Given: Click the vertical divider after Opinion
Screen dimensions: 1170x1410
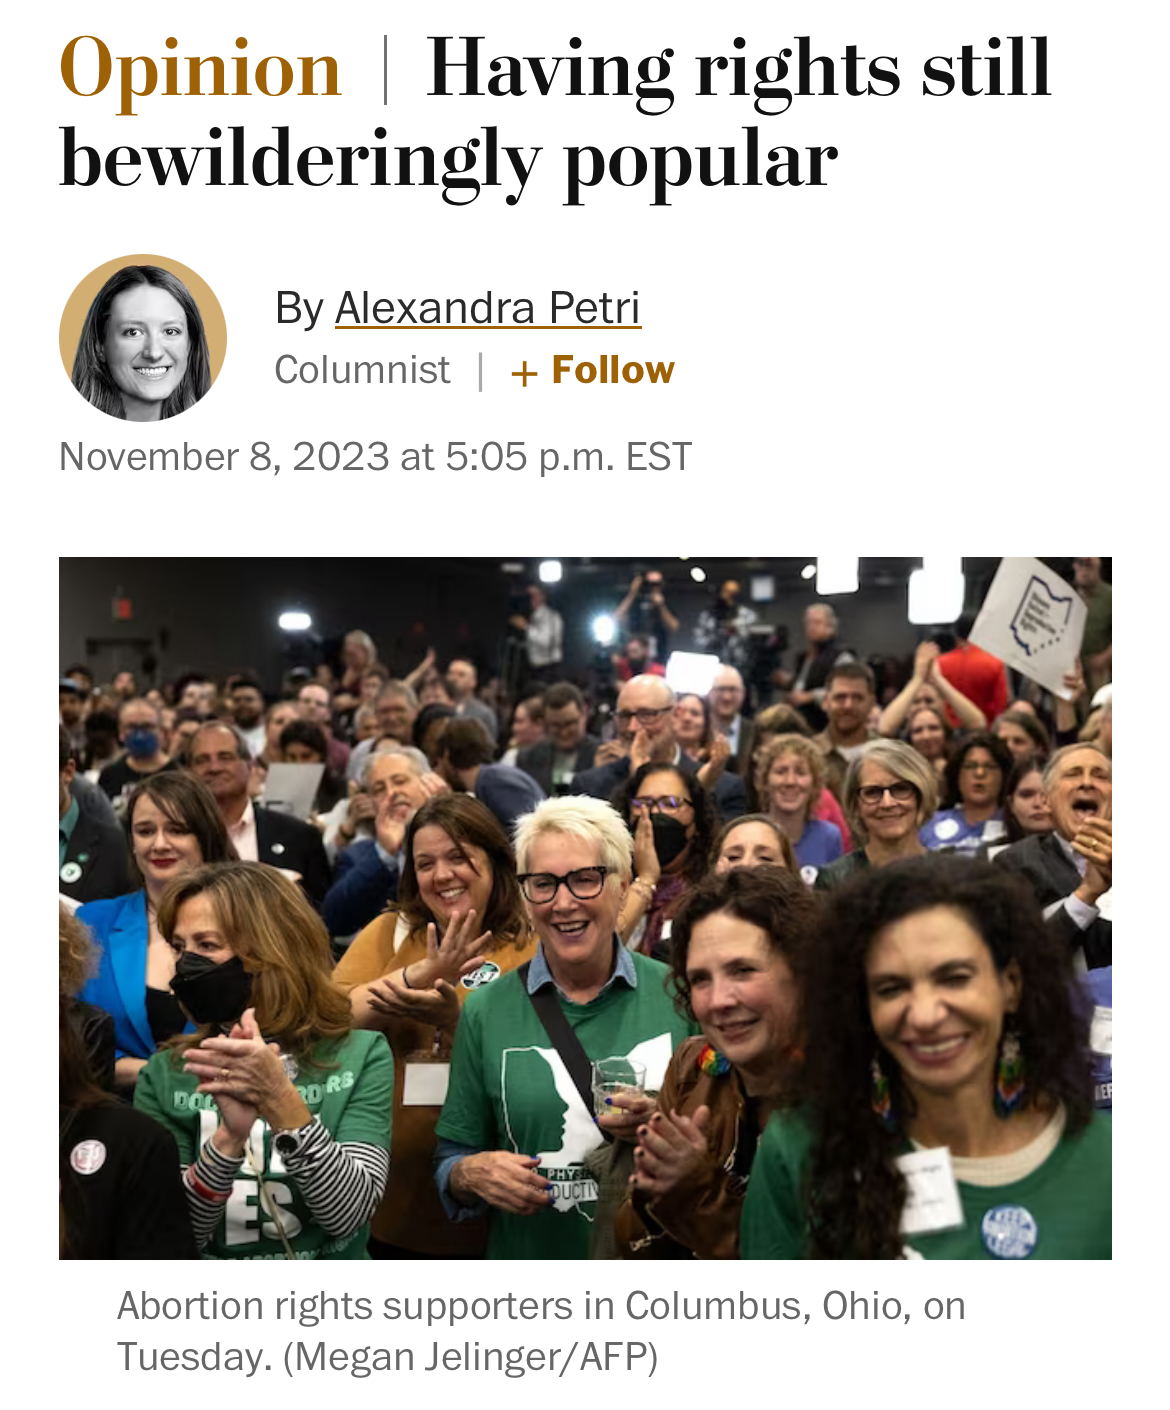Looking at the screenshot, I should point(385,68).
